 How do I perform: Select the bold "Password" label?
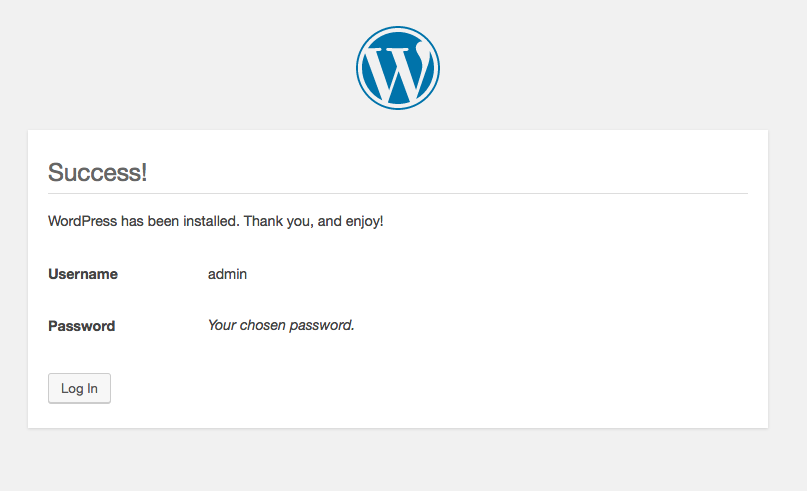[x=81, y=326]
